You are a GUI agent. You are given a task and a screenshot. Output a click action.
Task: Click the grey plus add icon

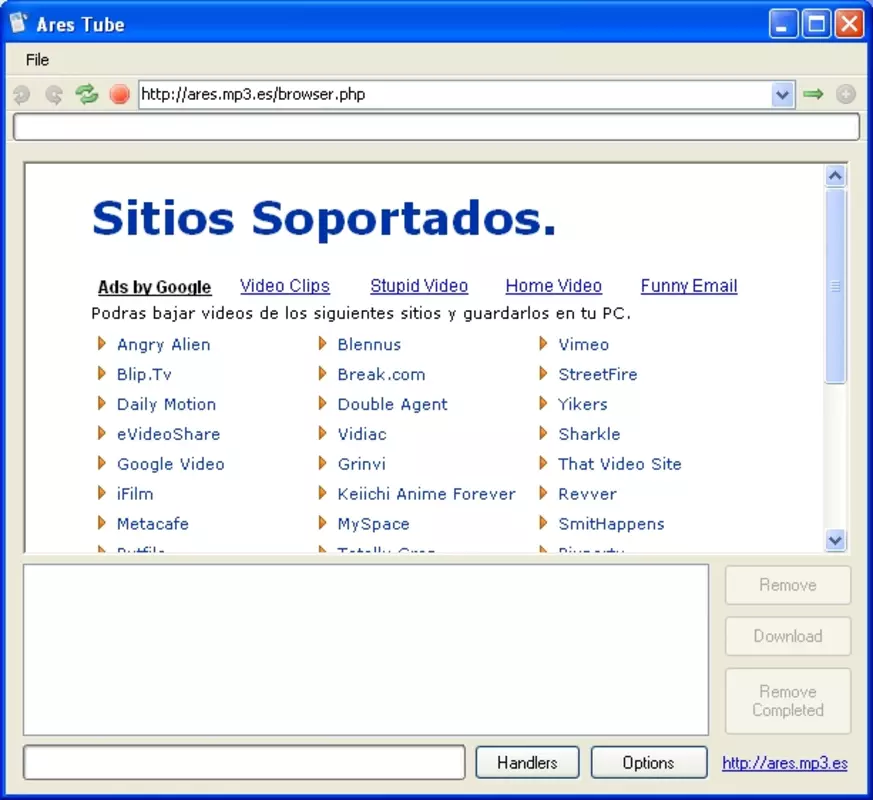(846, 94)
